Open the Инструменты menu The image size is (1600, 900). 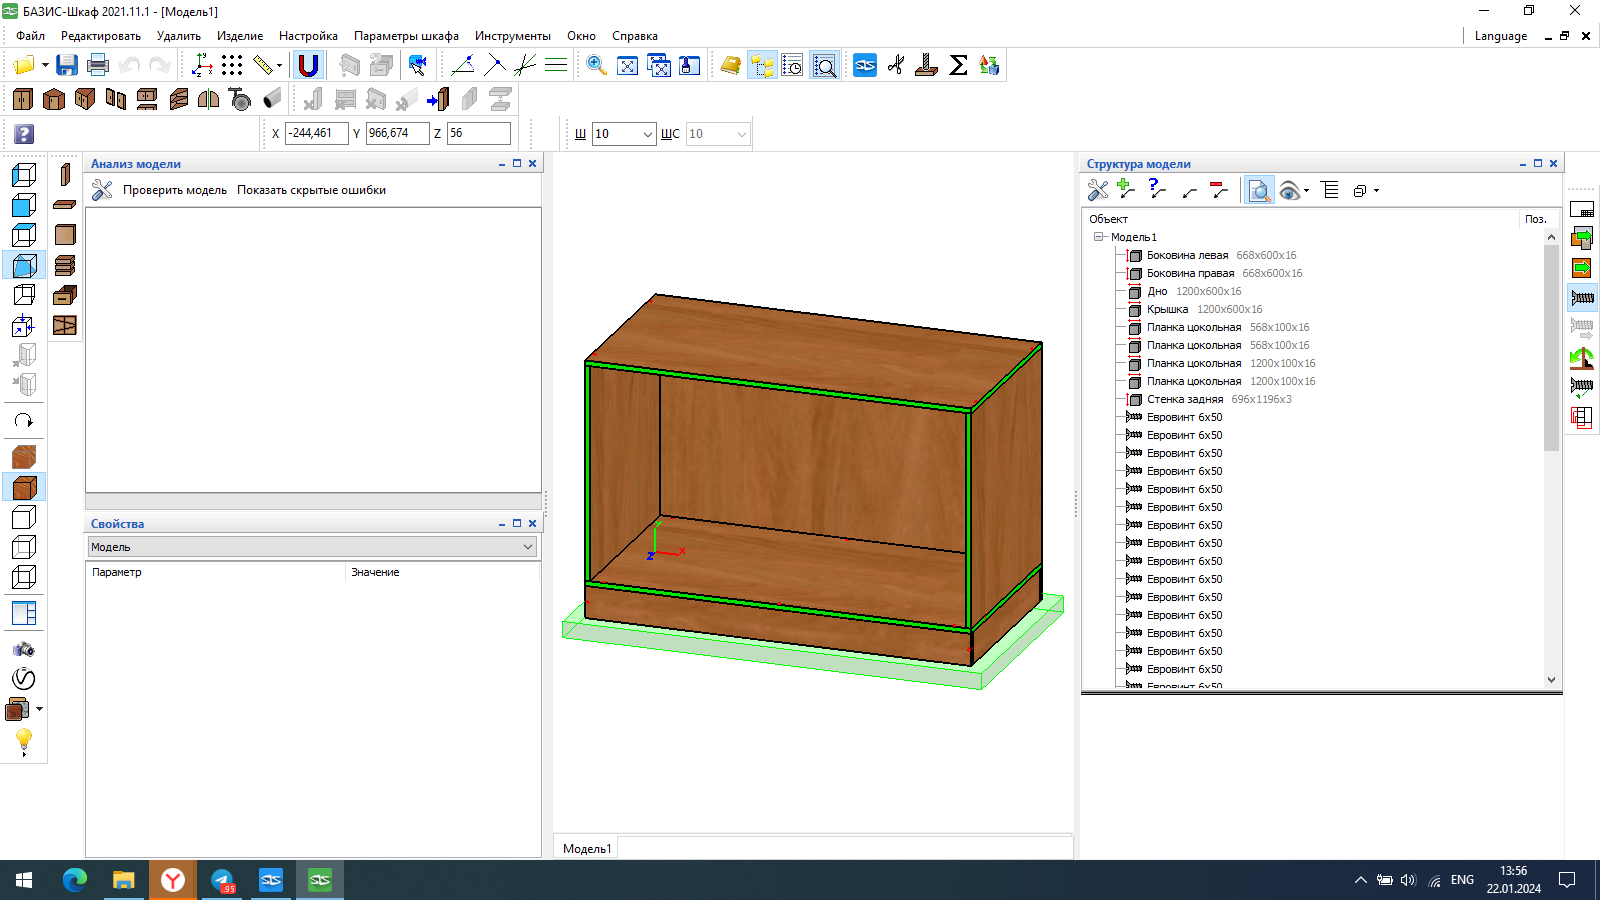point(512,36)
